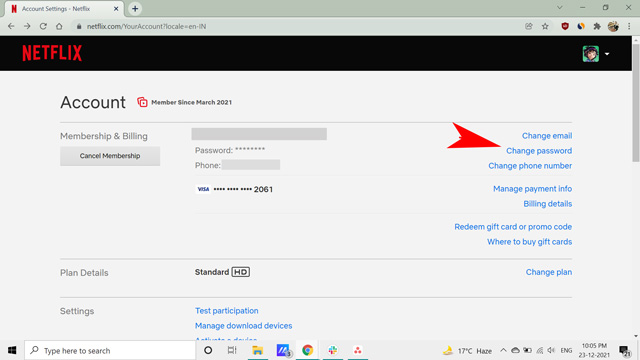Click the network tray icon
The width and height of the screenshot is (640, 360).
(x=539, y=350)
